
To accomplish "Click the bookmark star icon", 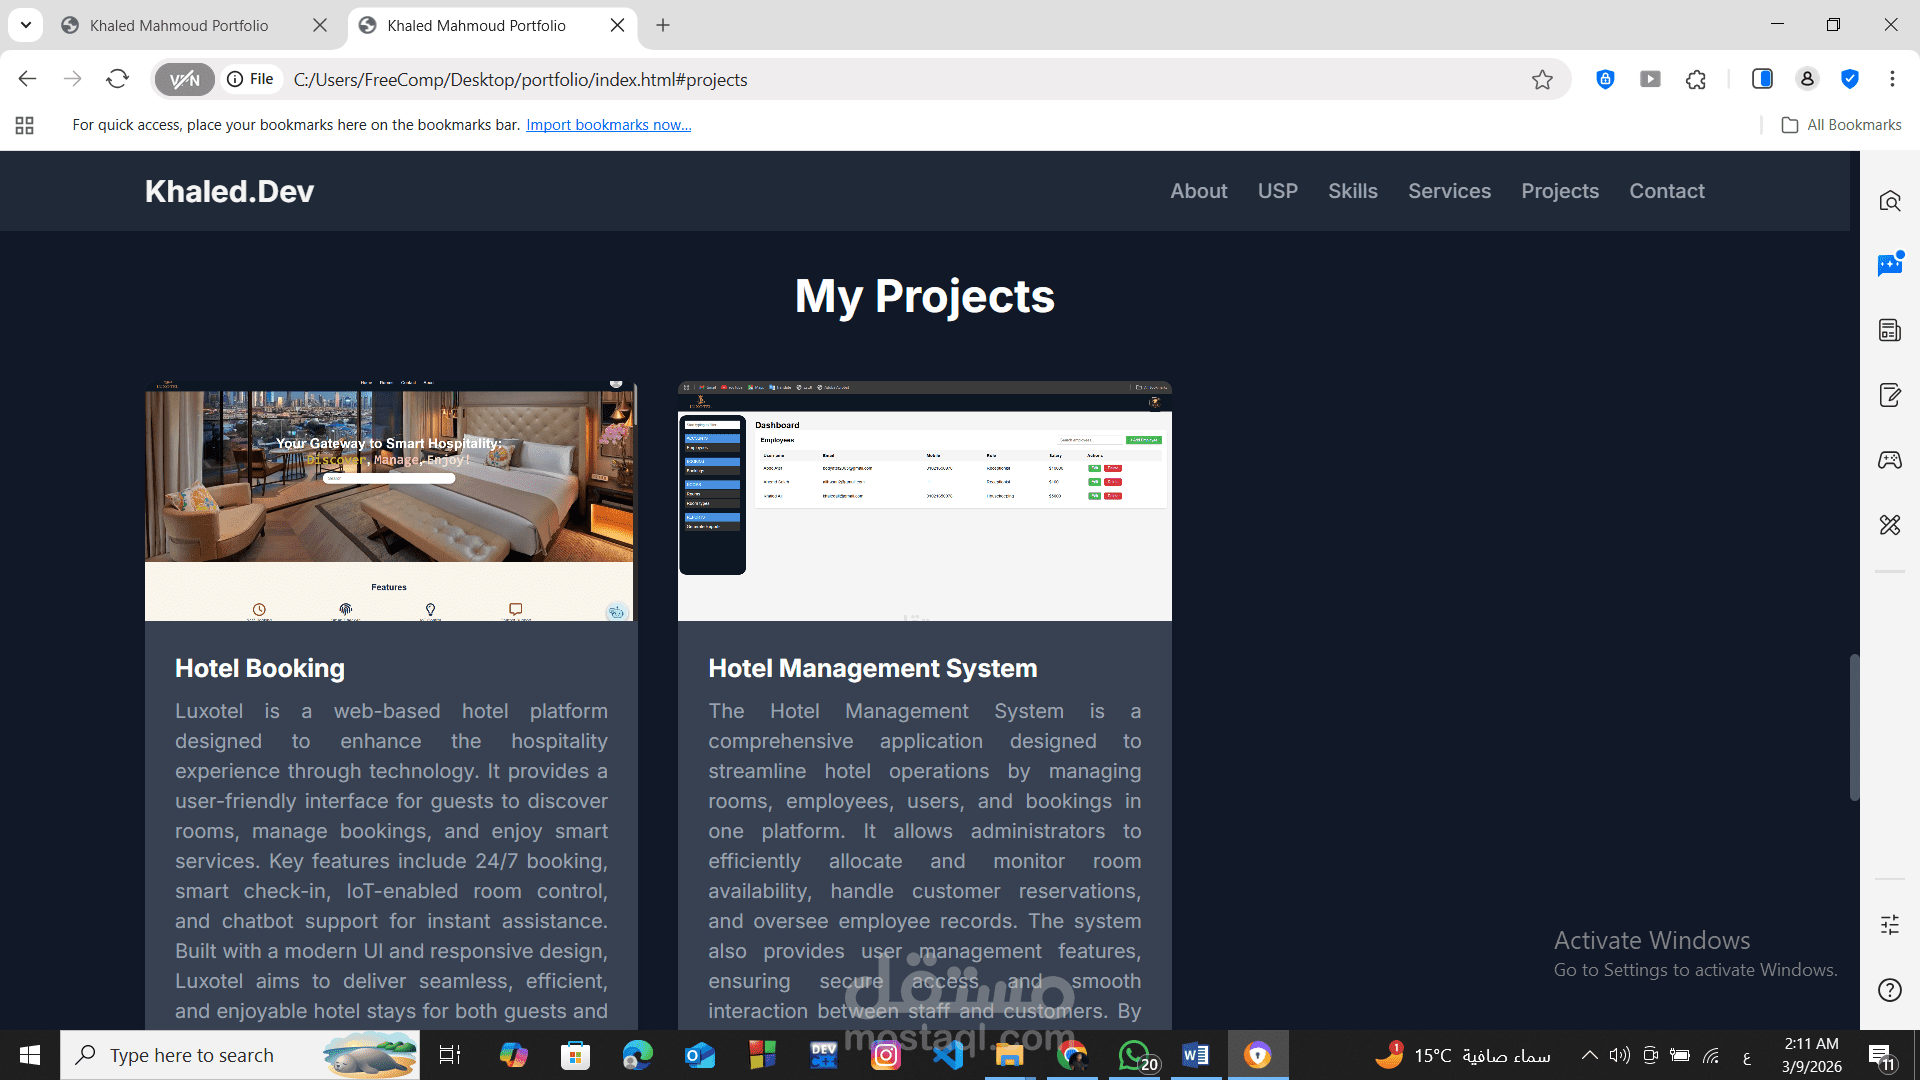I will click(1542, 80).
